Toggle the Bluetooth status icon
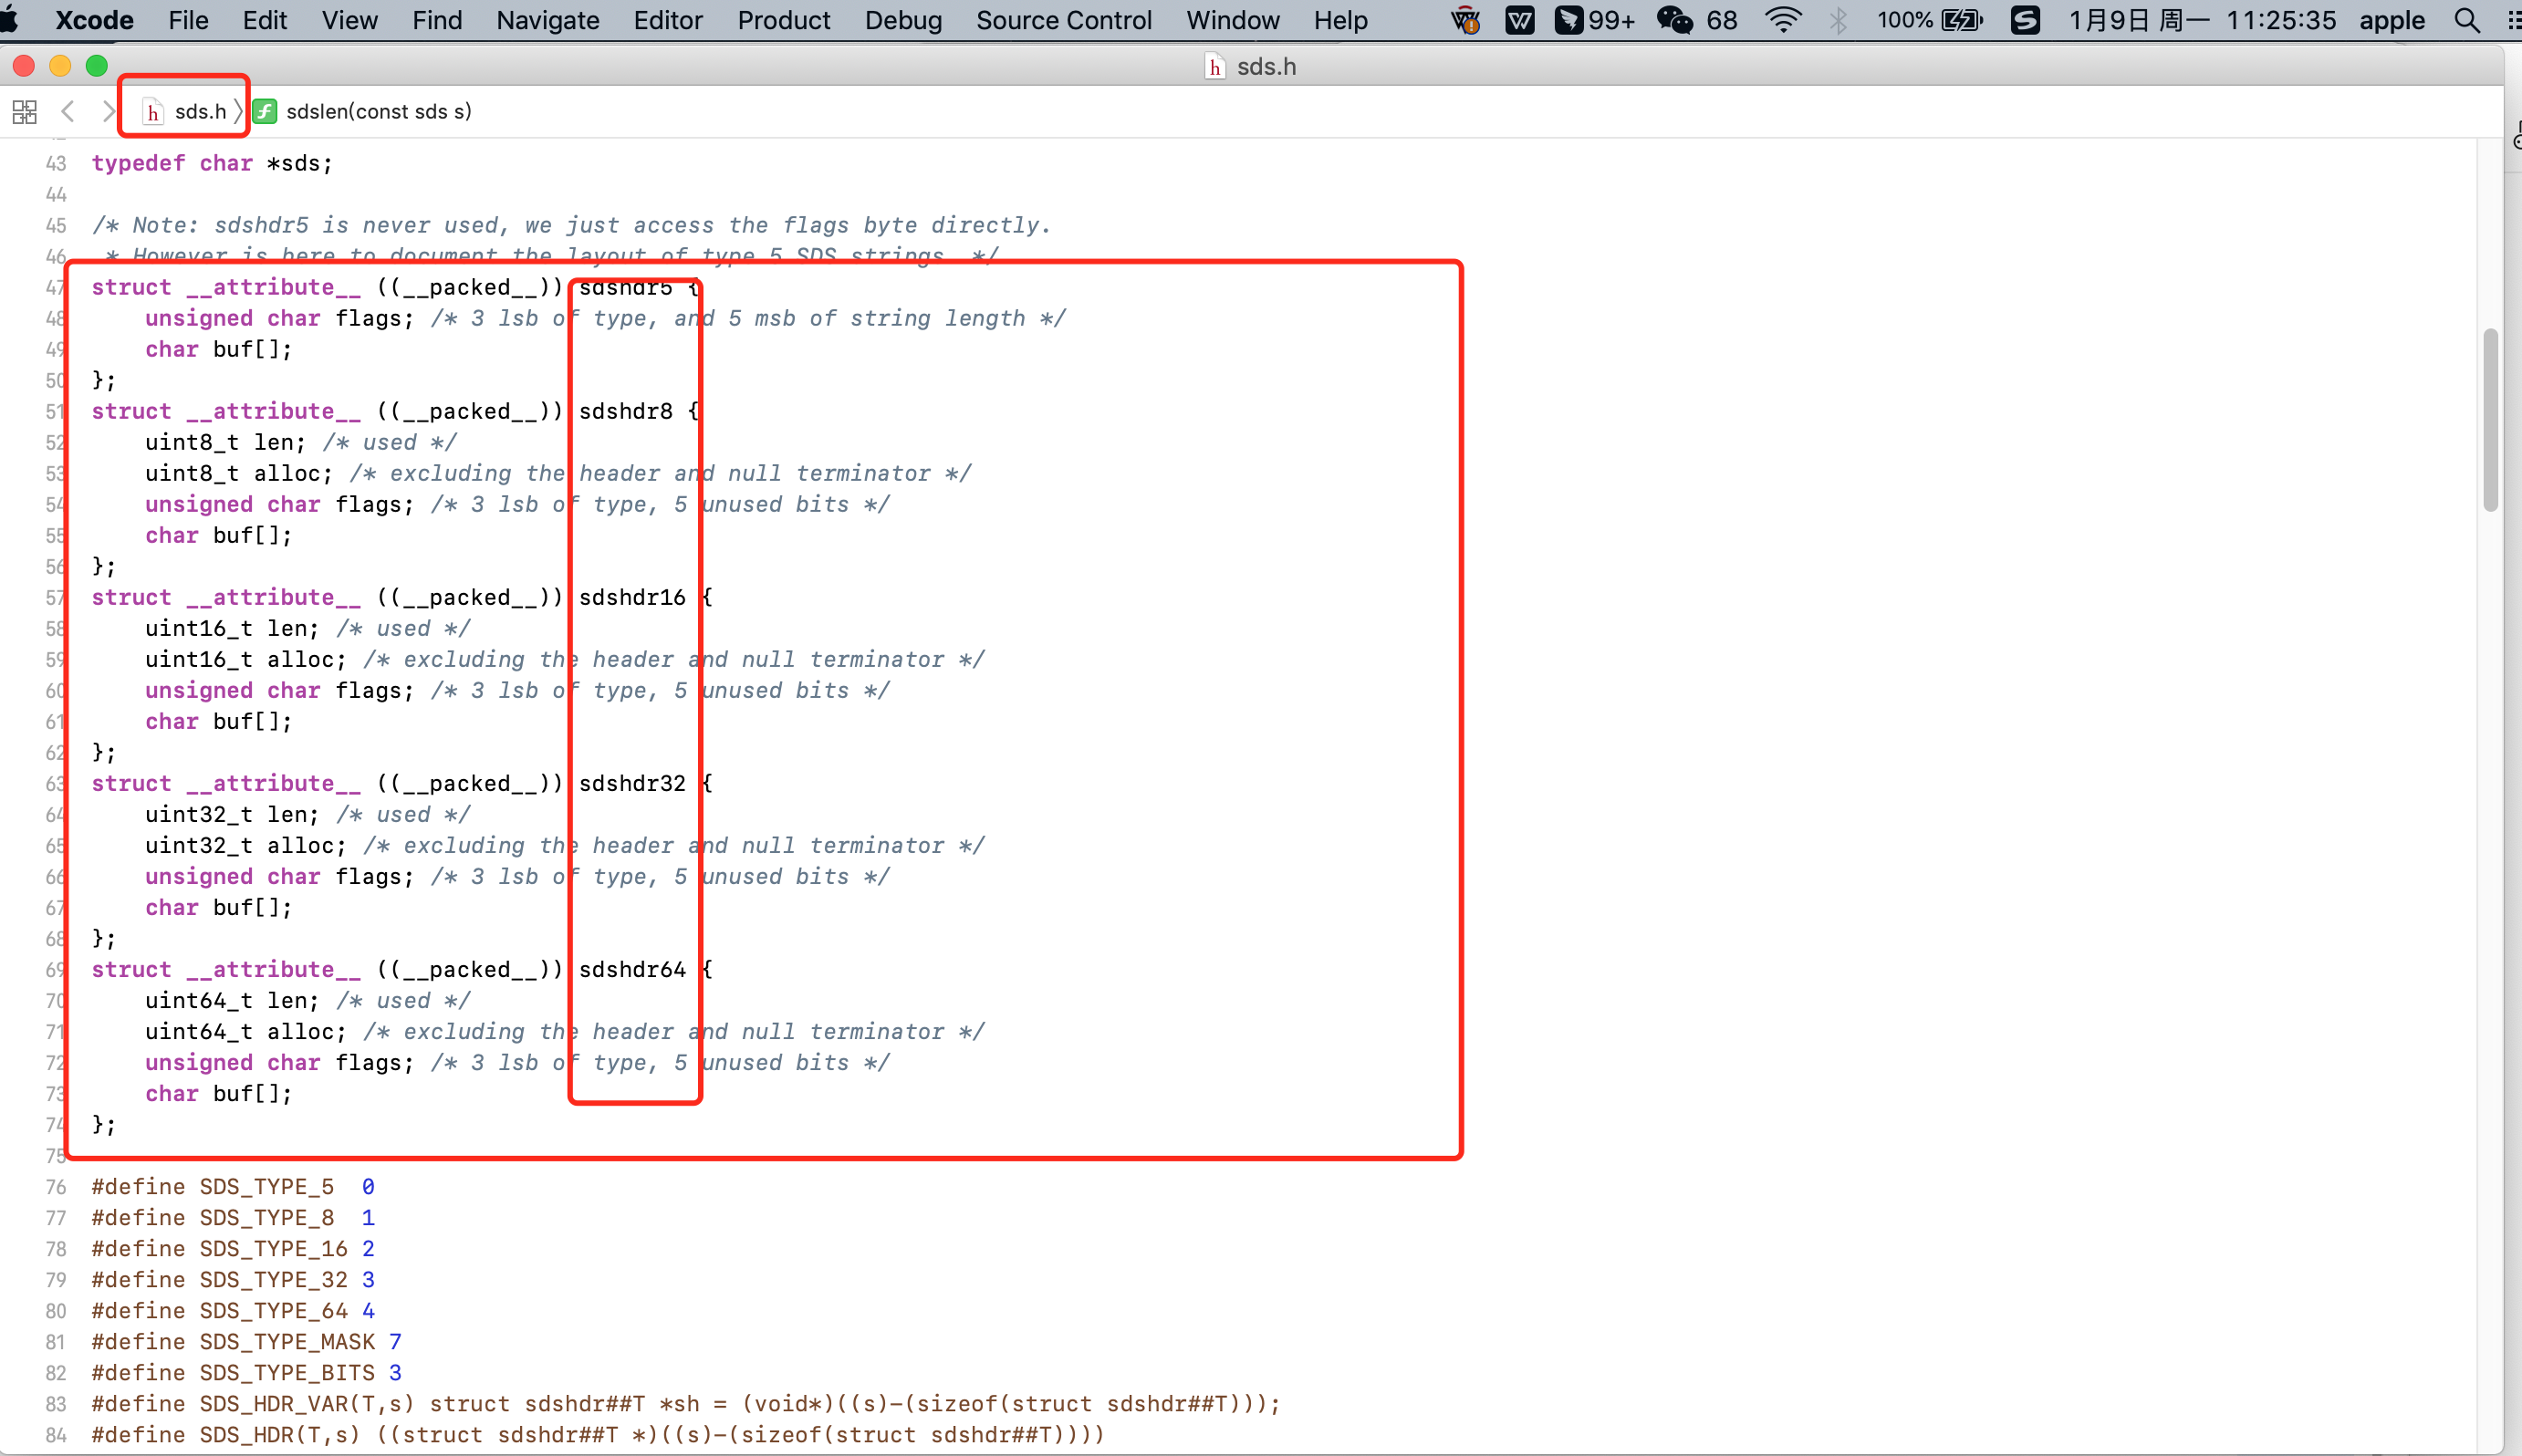Screen dimensions: 2522x1456 1838,20
